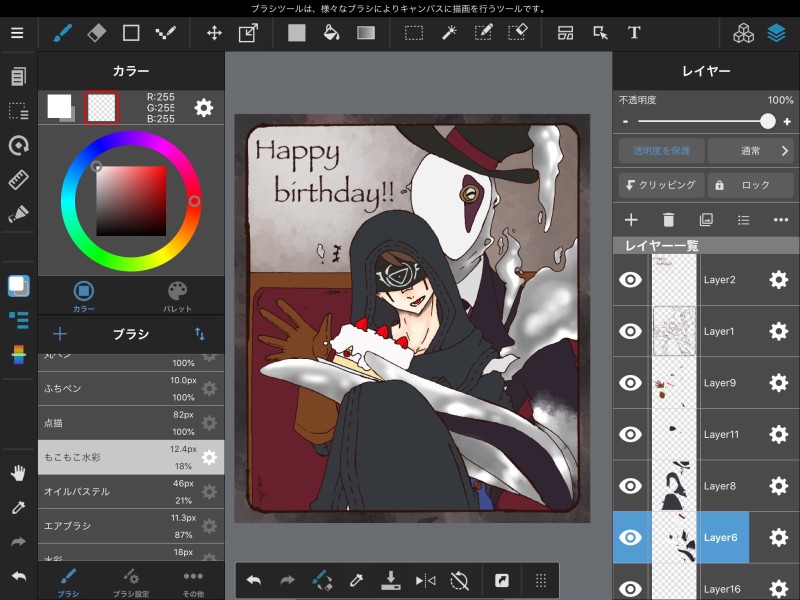Flip canvas horizontally in bottom bar

tap(425, 580)
